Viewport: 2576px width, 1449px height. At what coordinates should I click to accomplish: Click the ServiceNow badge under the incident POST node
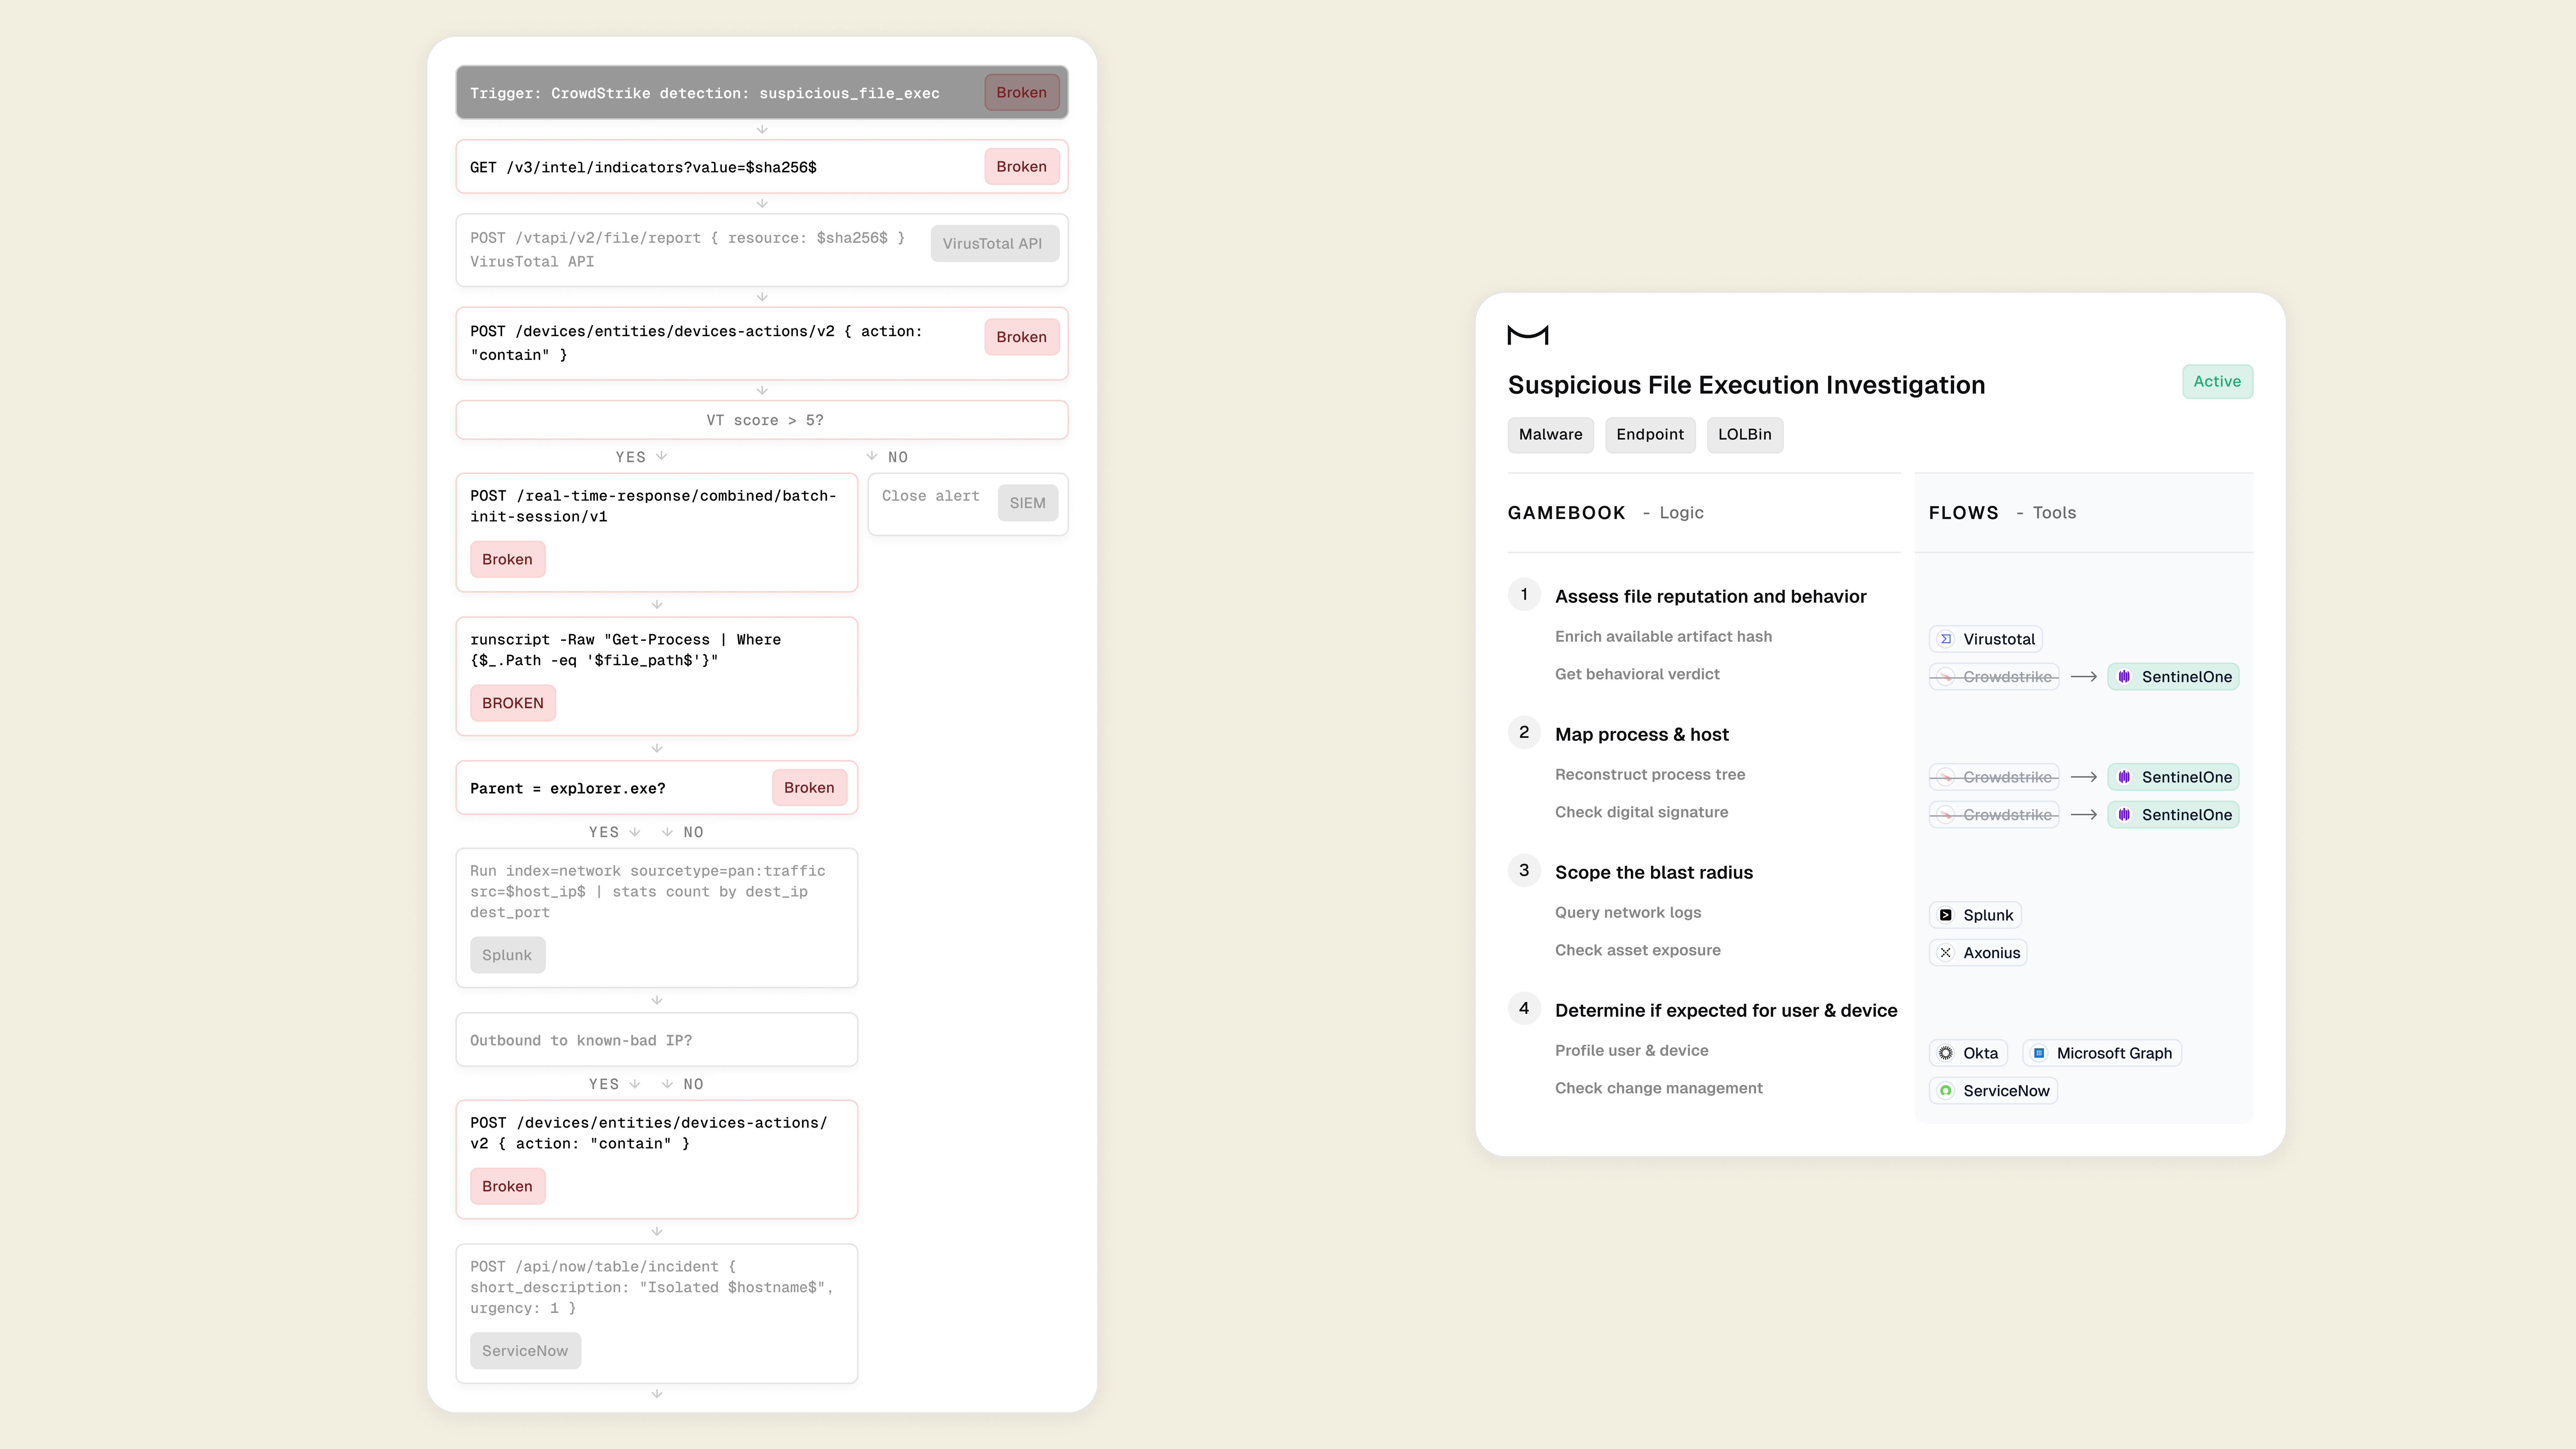[x=525, y=1351]
